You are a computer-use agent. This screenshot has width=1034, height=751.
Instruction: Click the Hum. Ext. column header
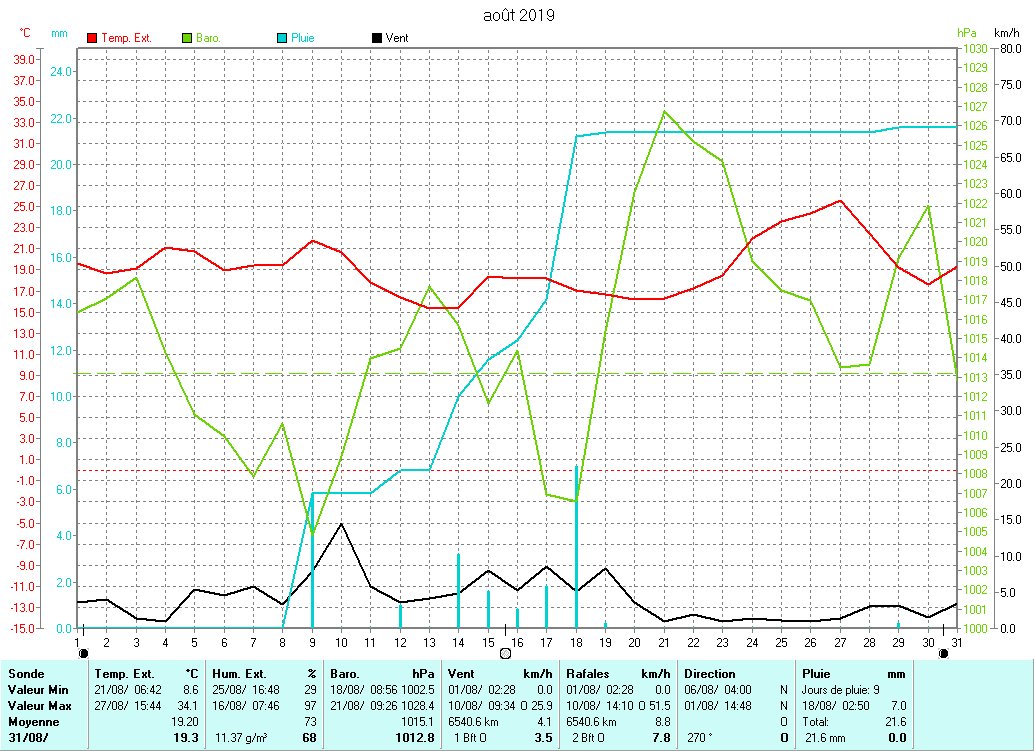click(241, 674)
